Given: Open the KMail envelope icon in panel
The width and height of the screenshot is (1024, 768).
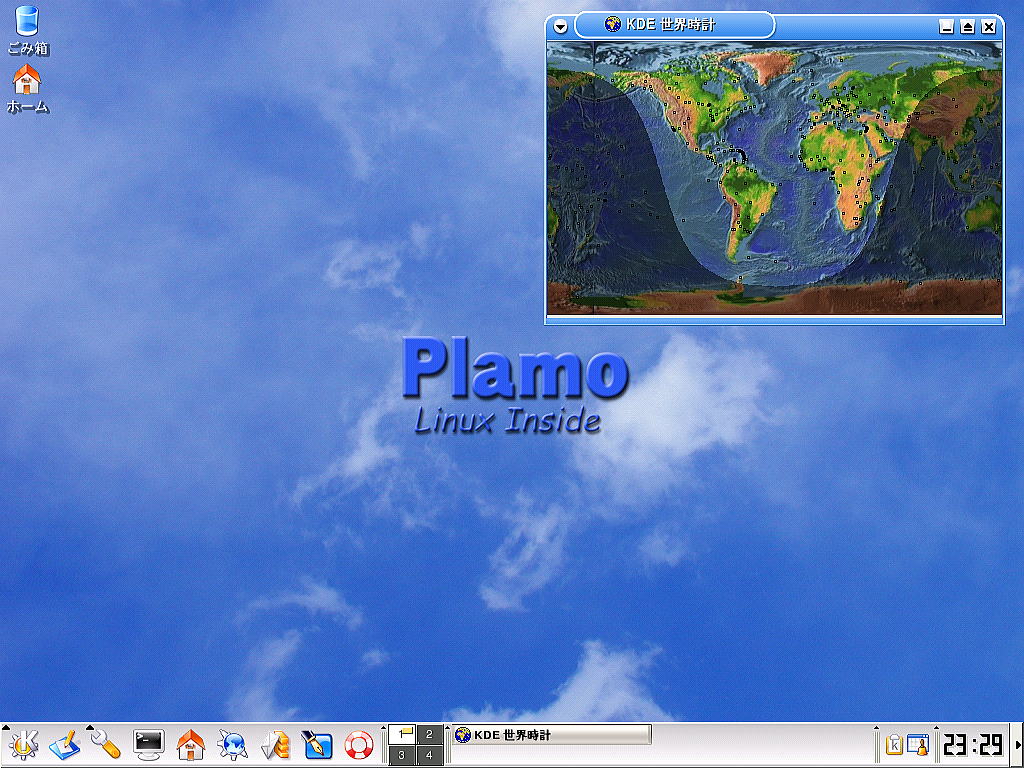Looking at the screenshot, I should (x=275, y=744).
